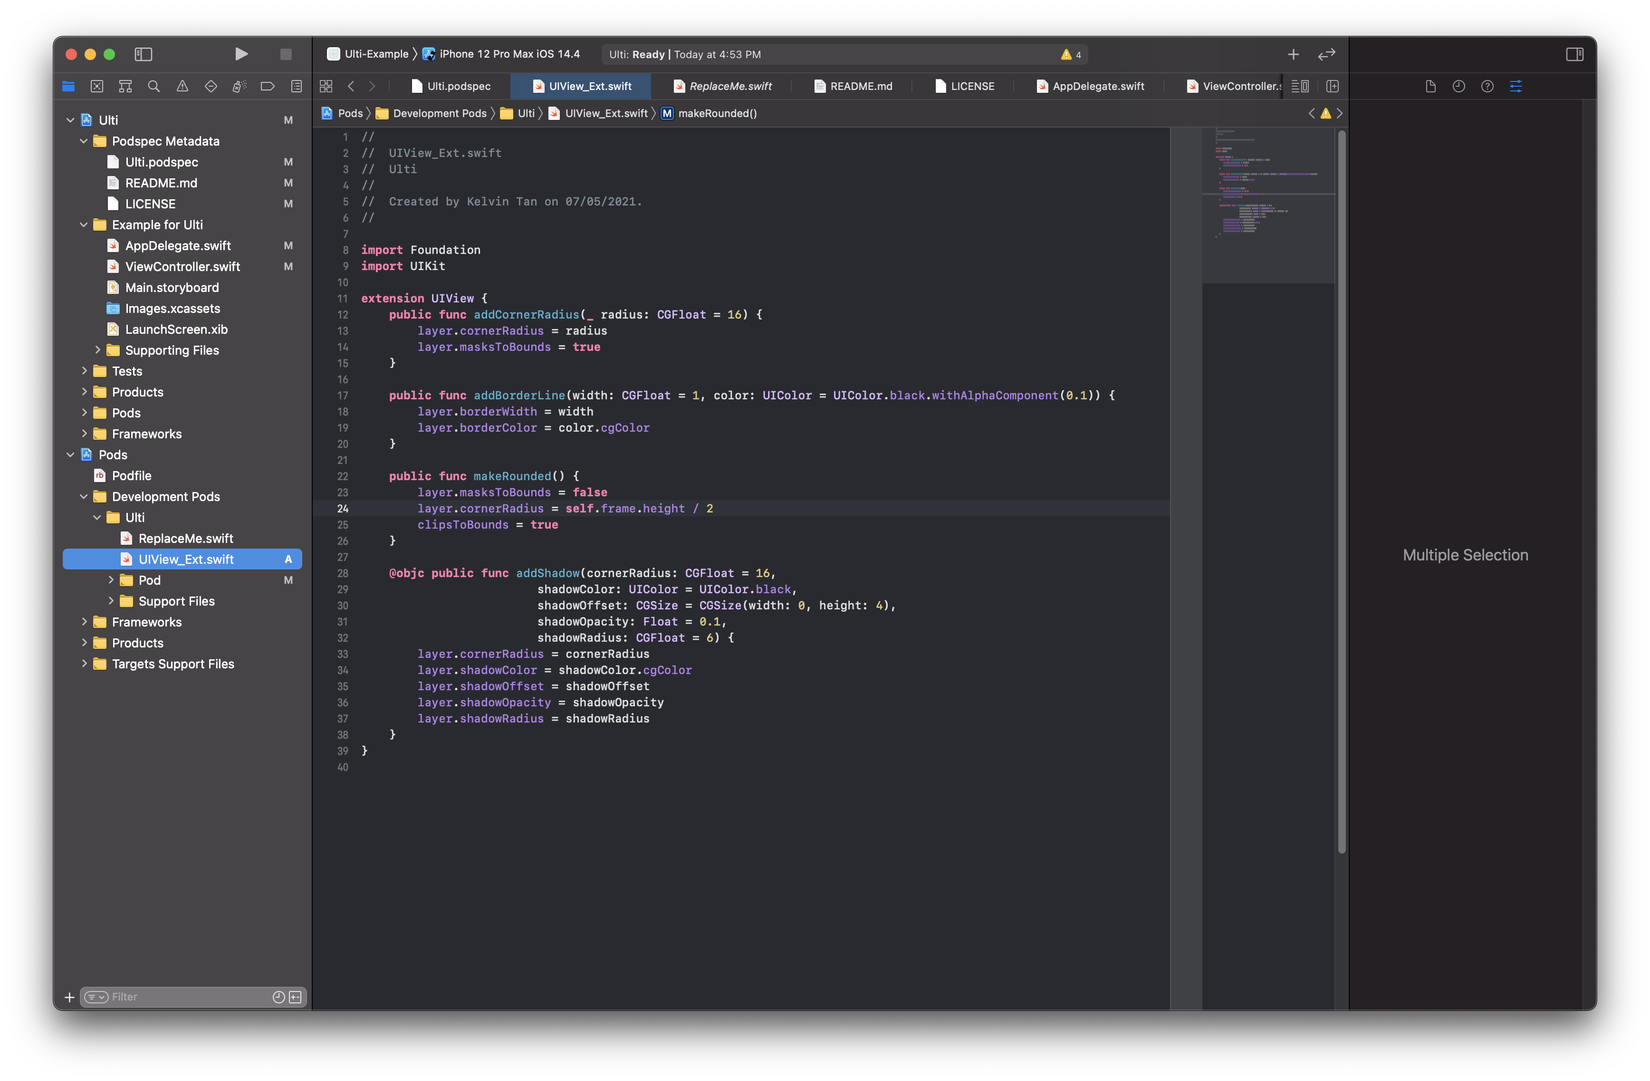Open the Find navigator magnifier icon
The height and width of the screenshot is (1081, 1650).
coord(154,87)
